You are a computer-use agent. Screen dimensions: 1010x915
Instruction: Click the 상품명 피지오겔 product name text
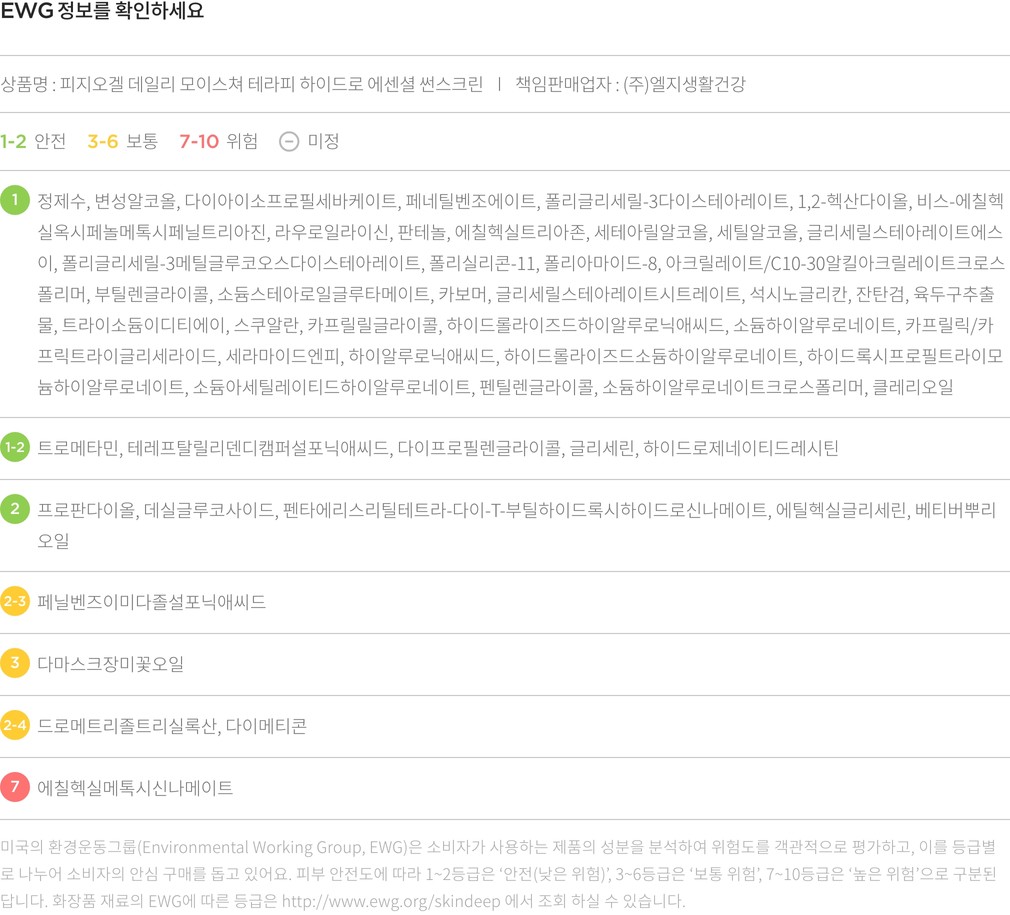pyautogui.click(x=242, y=84)
